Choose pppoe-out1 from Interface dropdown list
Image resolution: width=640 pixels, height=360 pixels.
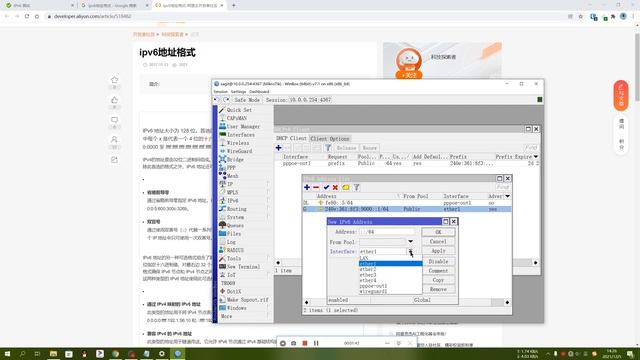(390, 286)
